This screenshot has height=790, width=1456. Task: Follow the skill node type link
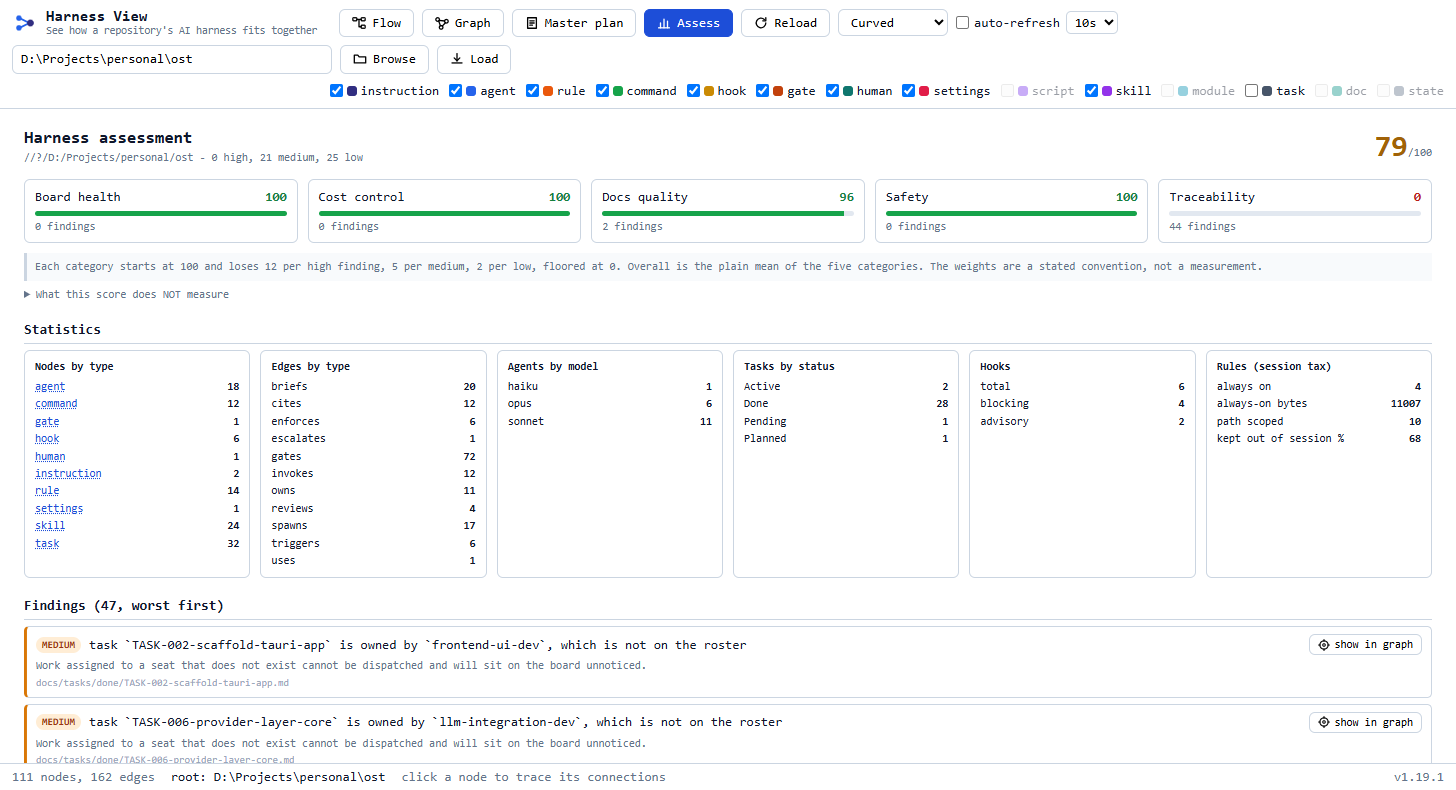tap(50, 526)
